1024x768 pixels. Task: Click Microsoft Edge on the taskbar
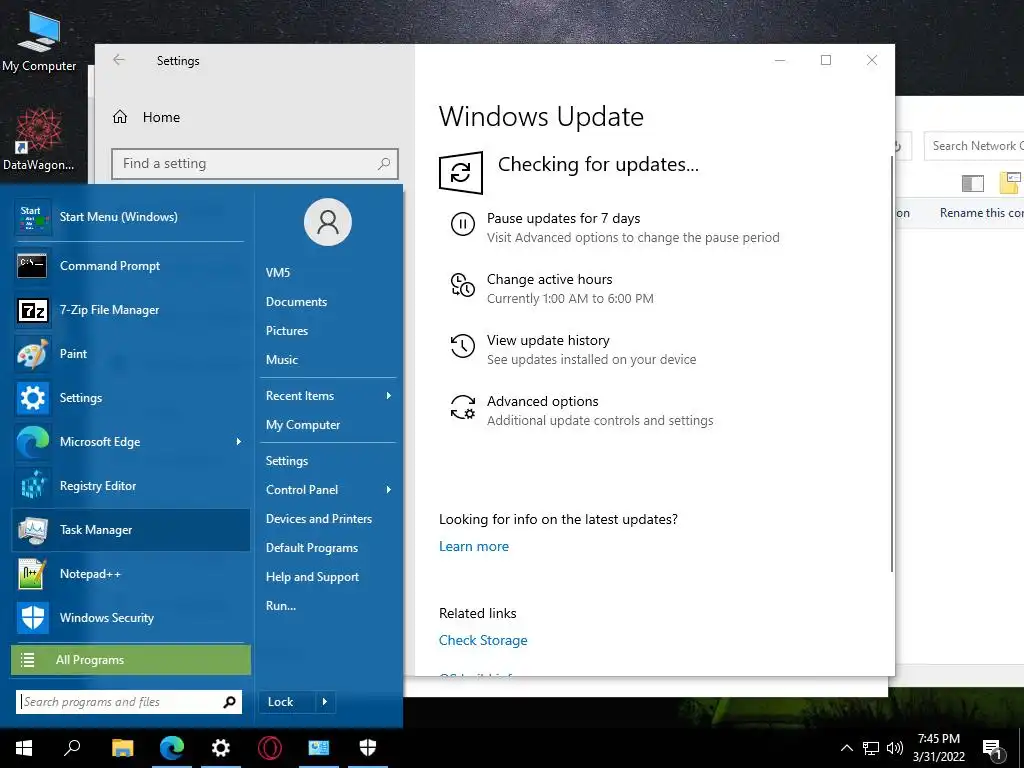click(x=172, y=748)
